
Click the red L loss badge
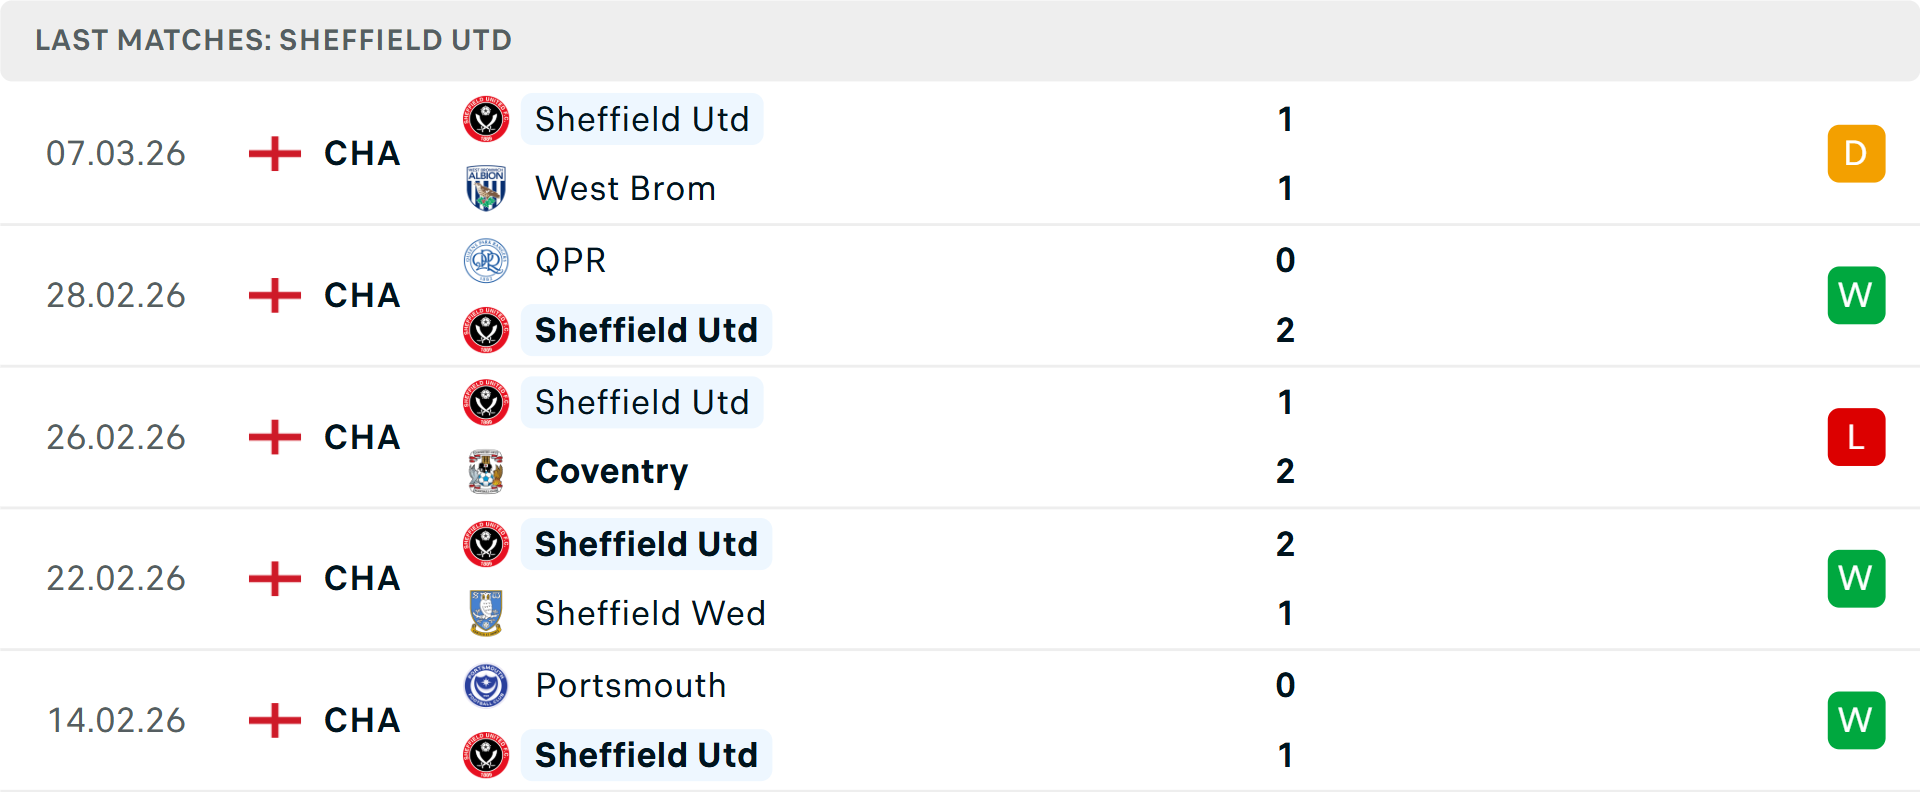(1856, 437)
